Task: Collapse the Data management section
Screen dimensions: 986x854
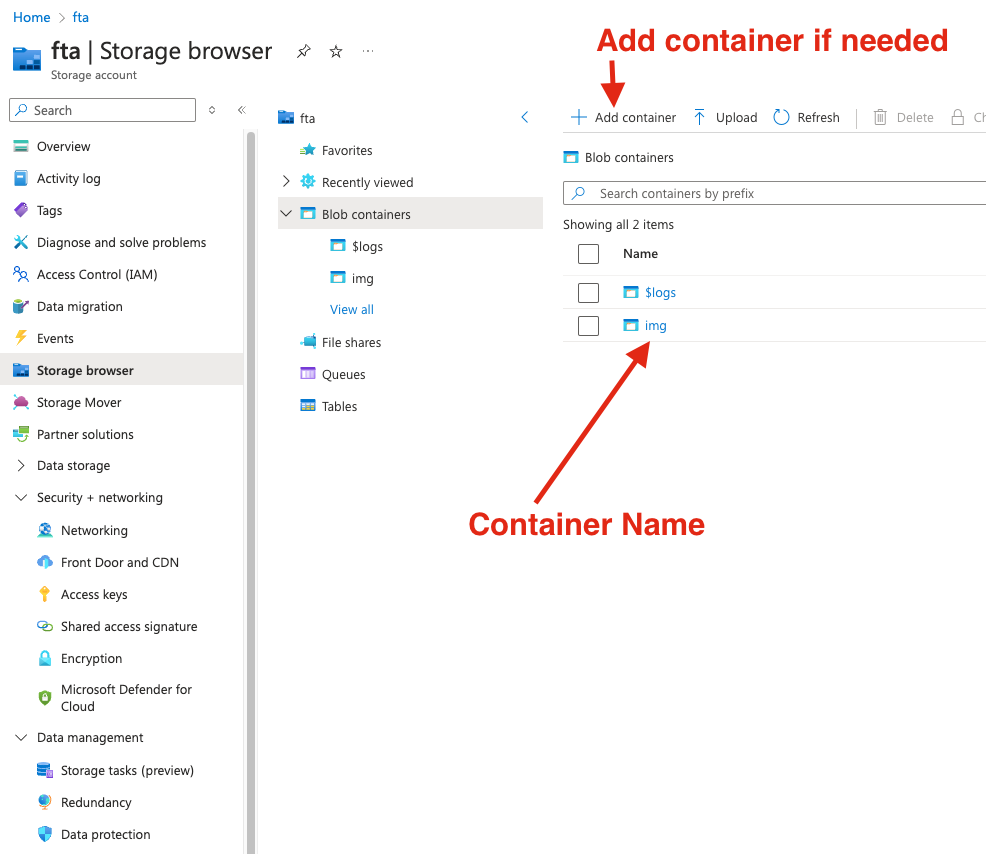Action: point(21,737)
